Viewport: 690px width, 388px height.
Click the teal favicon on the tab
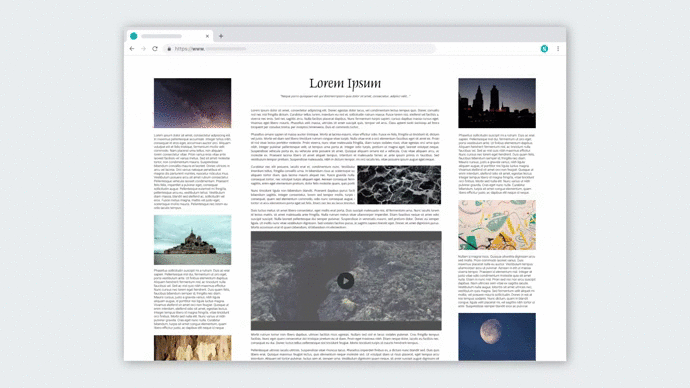[x=134, y=36]
